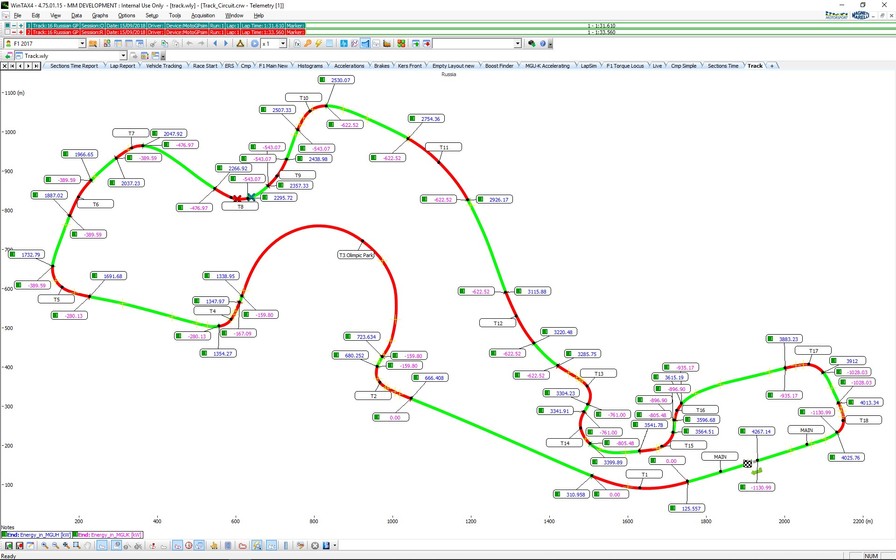
Task: Click the red arrow export icon
Action: (426, 43)
